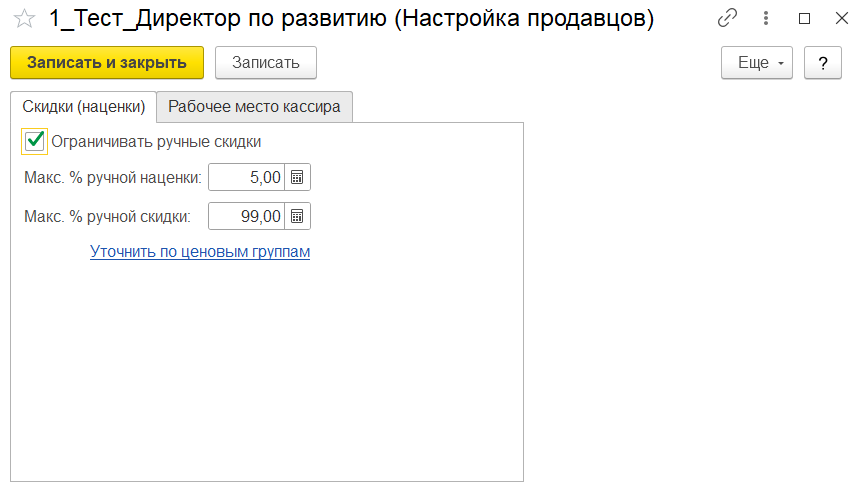Click the Макс. % ручной скидки label
The image size is (862, 490).
click(x=107, y=216)
